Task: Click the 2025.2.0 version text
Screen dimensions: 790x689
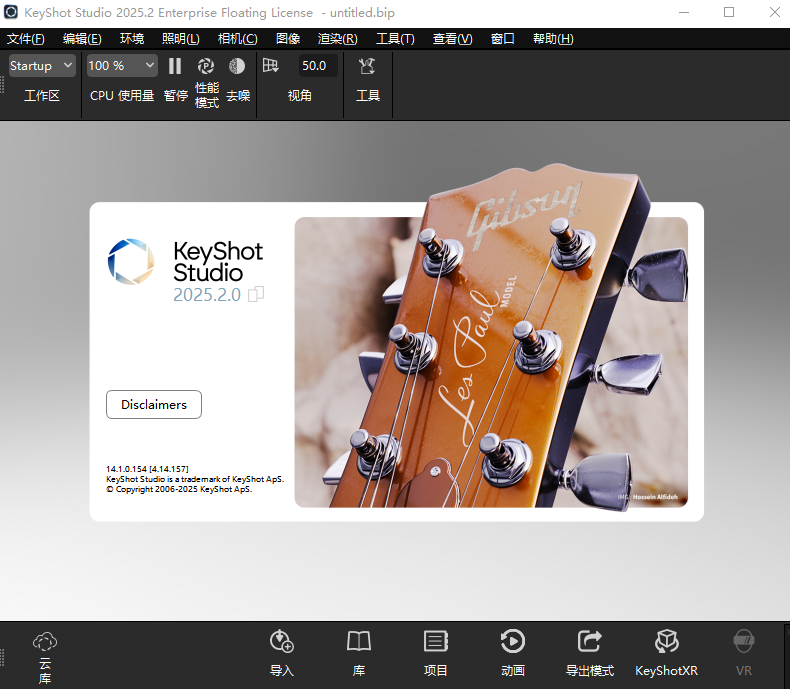Action: [207, 295]
